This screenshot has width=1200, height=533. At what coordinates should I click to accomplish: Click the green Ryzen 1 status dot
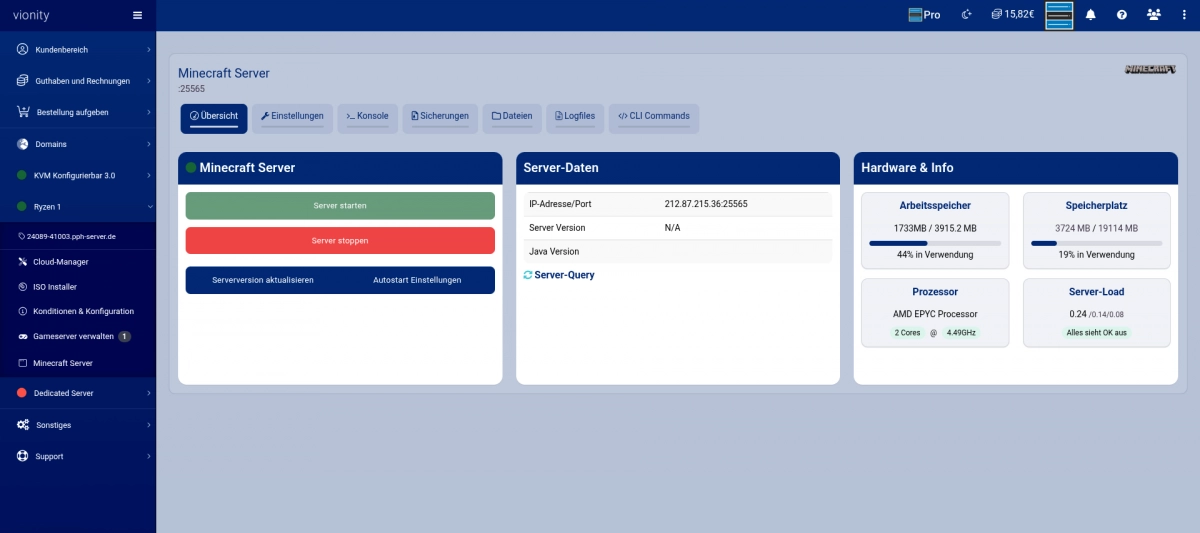(23, 207)
